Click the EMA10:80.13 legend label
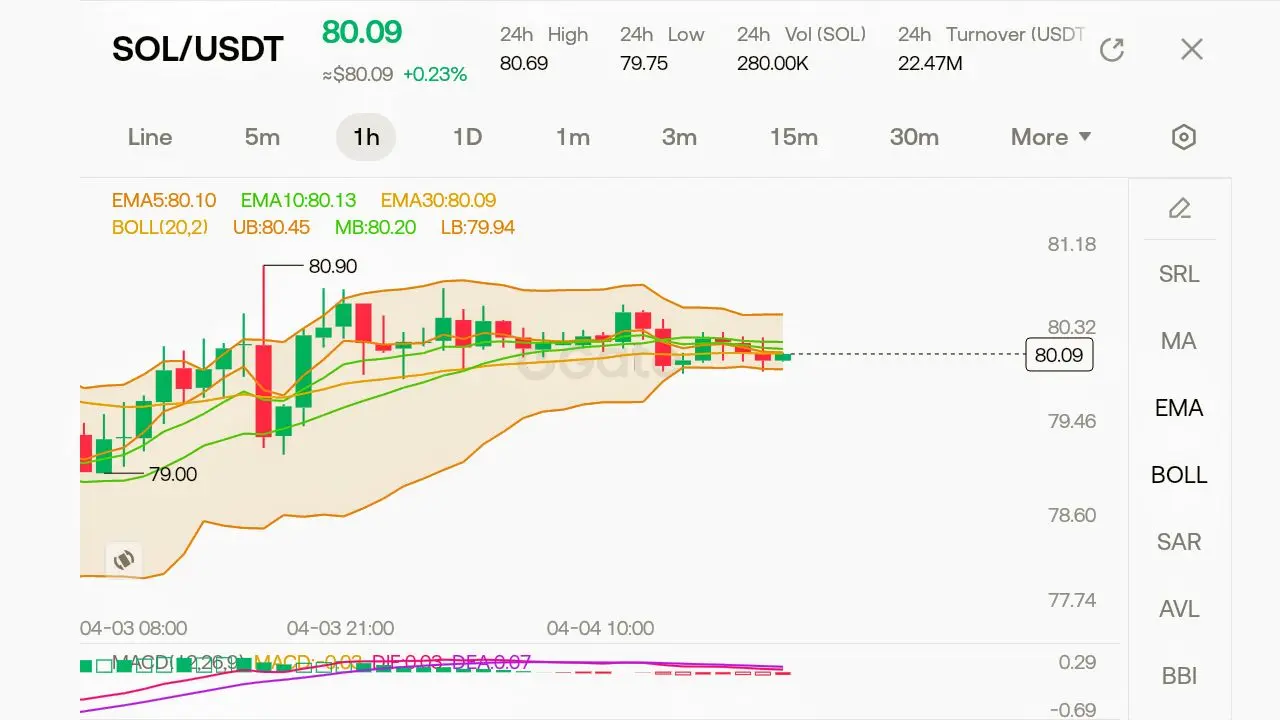The height and width of the screenshot is (720, 1280). [298, 201]
